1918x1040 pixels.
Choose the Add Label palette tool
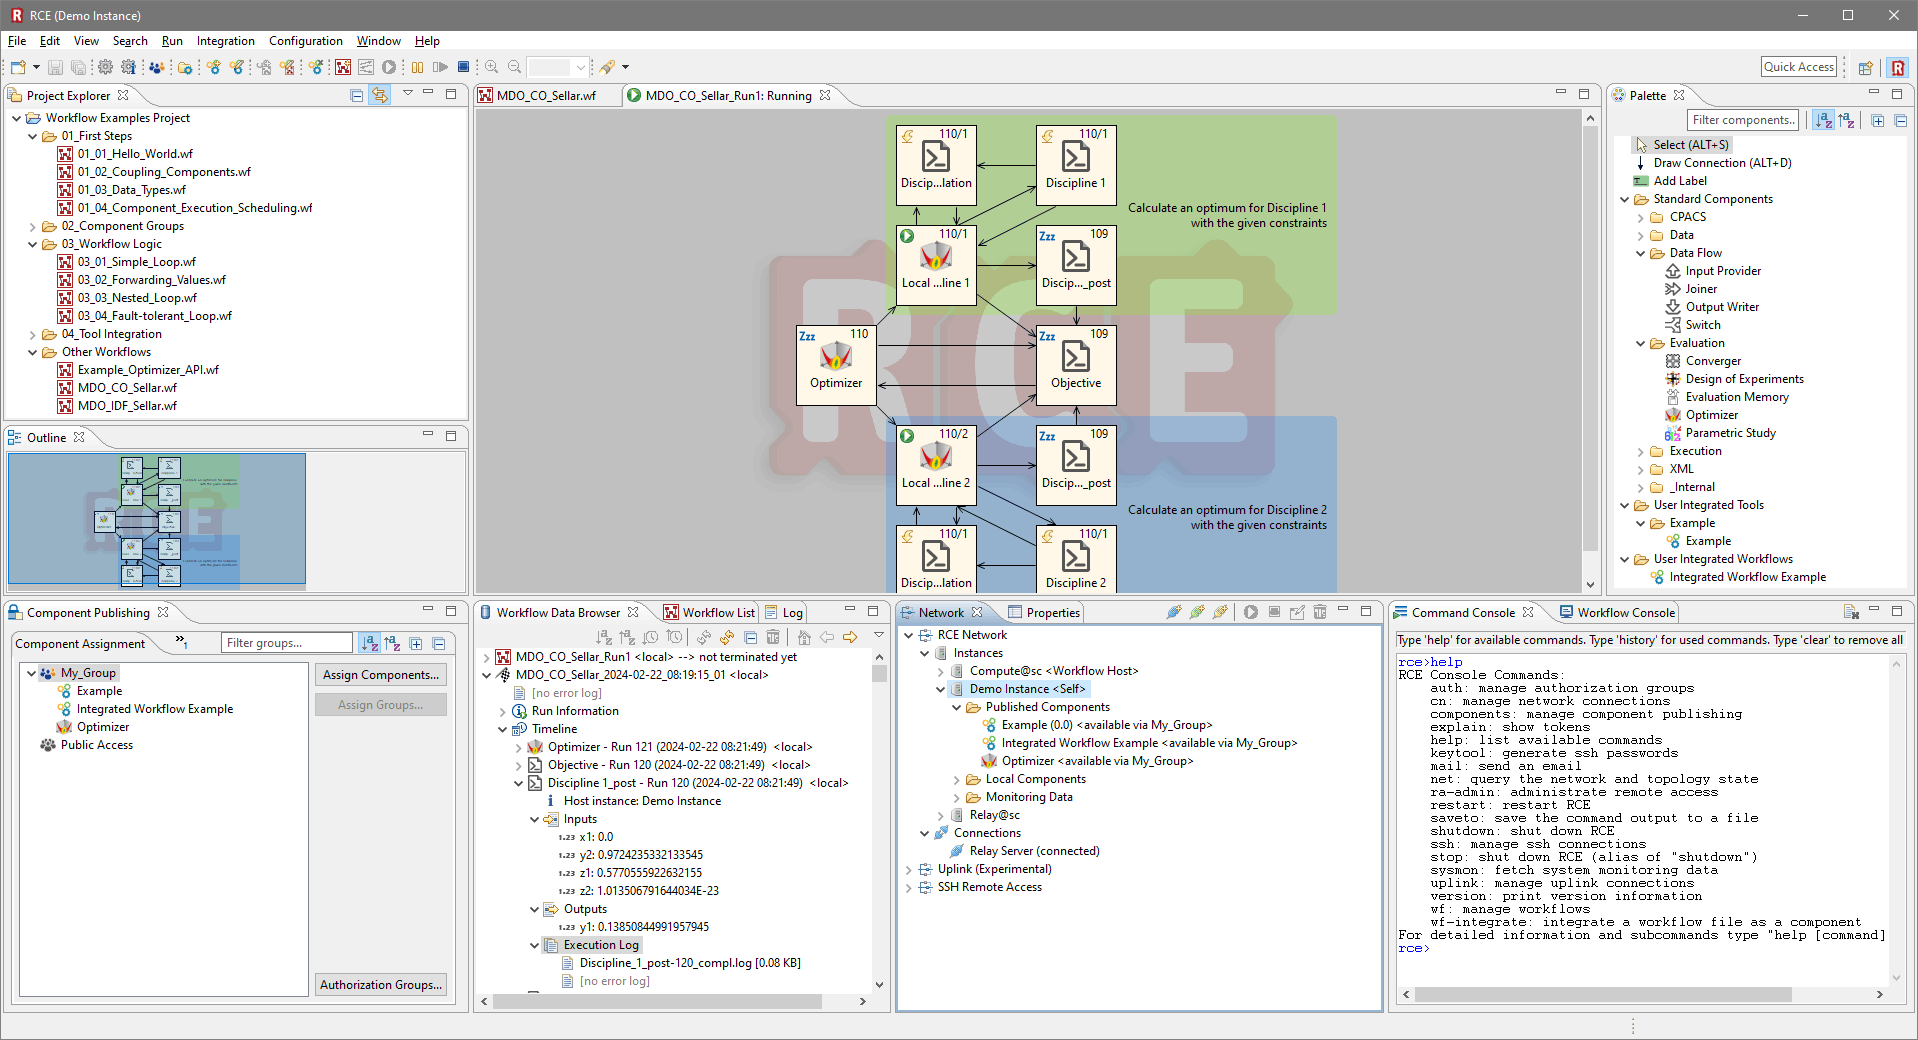pos(1679,181)
